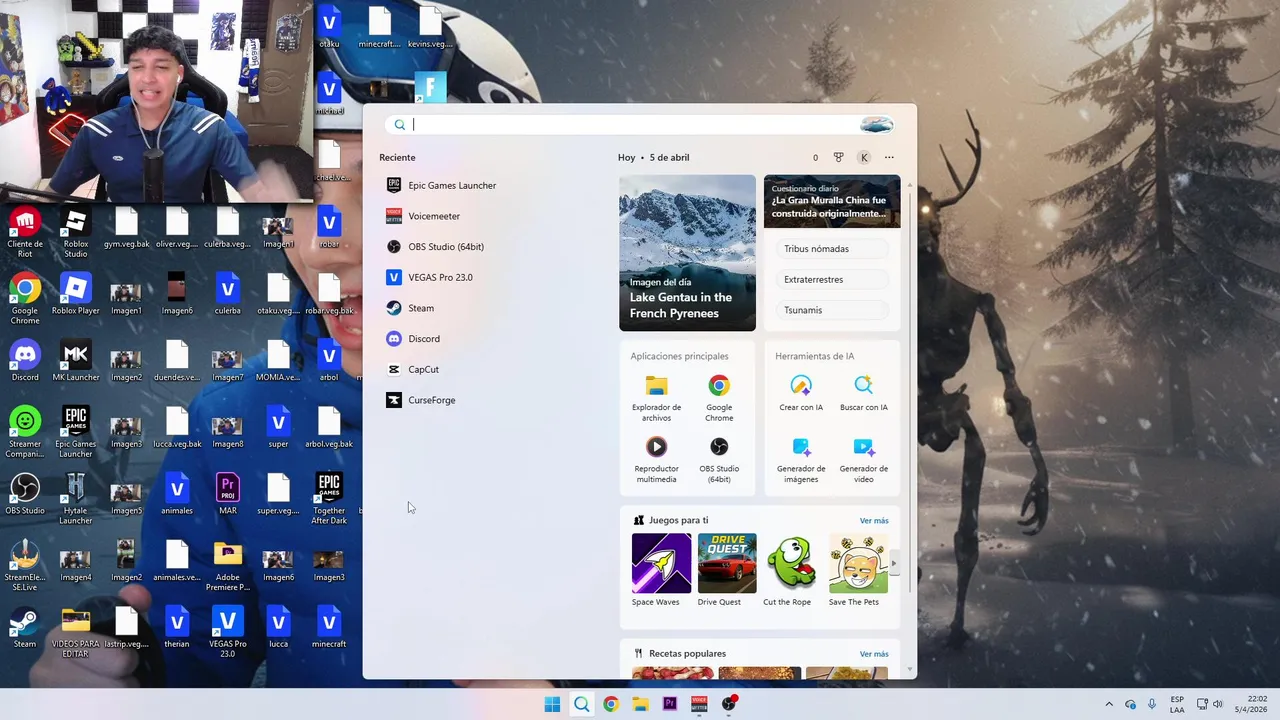Select the Roblox Player desktop icon
This screenshot has height=720, width=1280.
click(x=76, y=296)
